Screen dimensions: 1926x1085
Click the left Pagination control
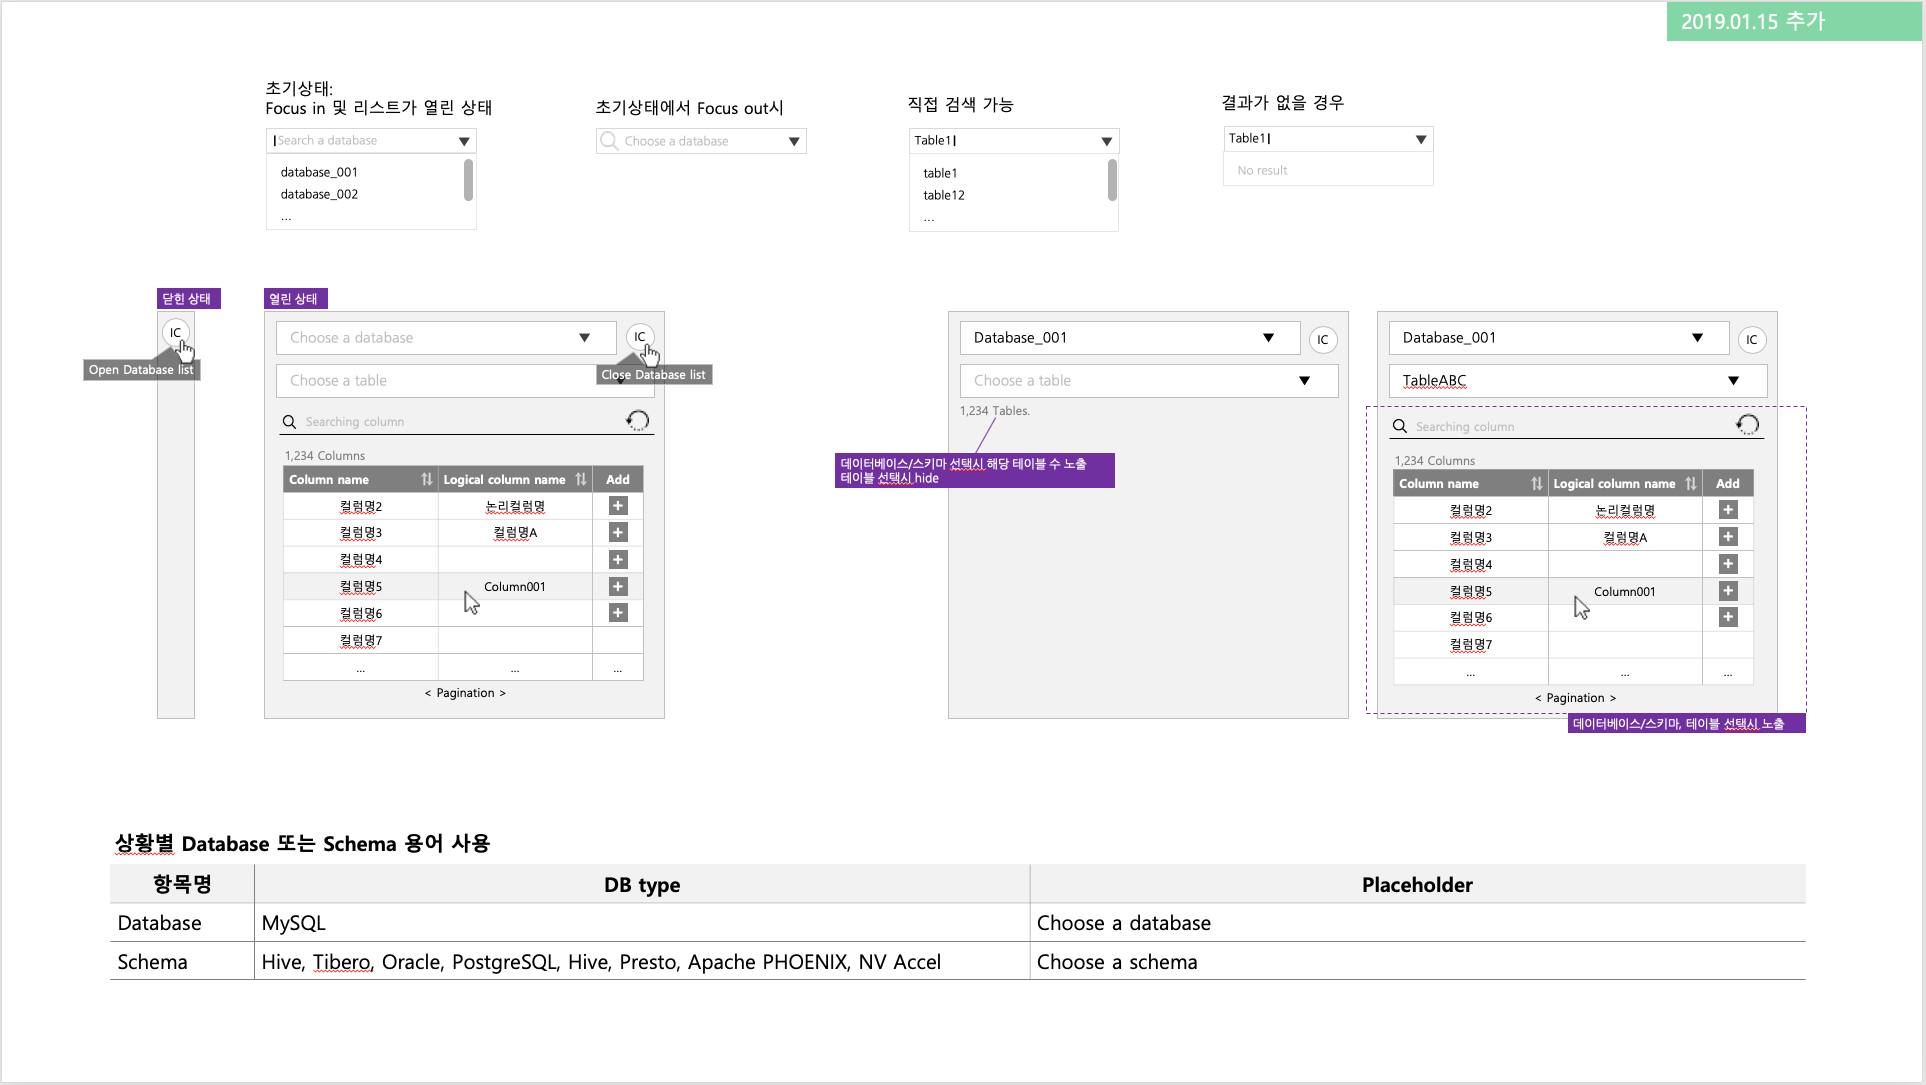(465, 693)
